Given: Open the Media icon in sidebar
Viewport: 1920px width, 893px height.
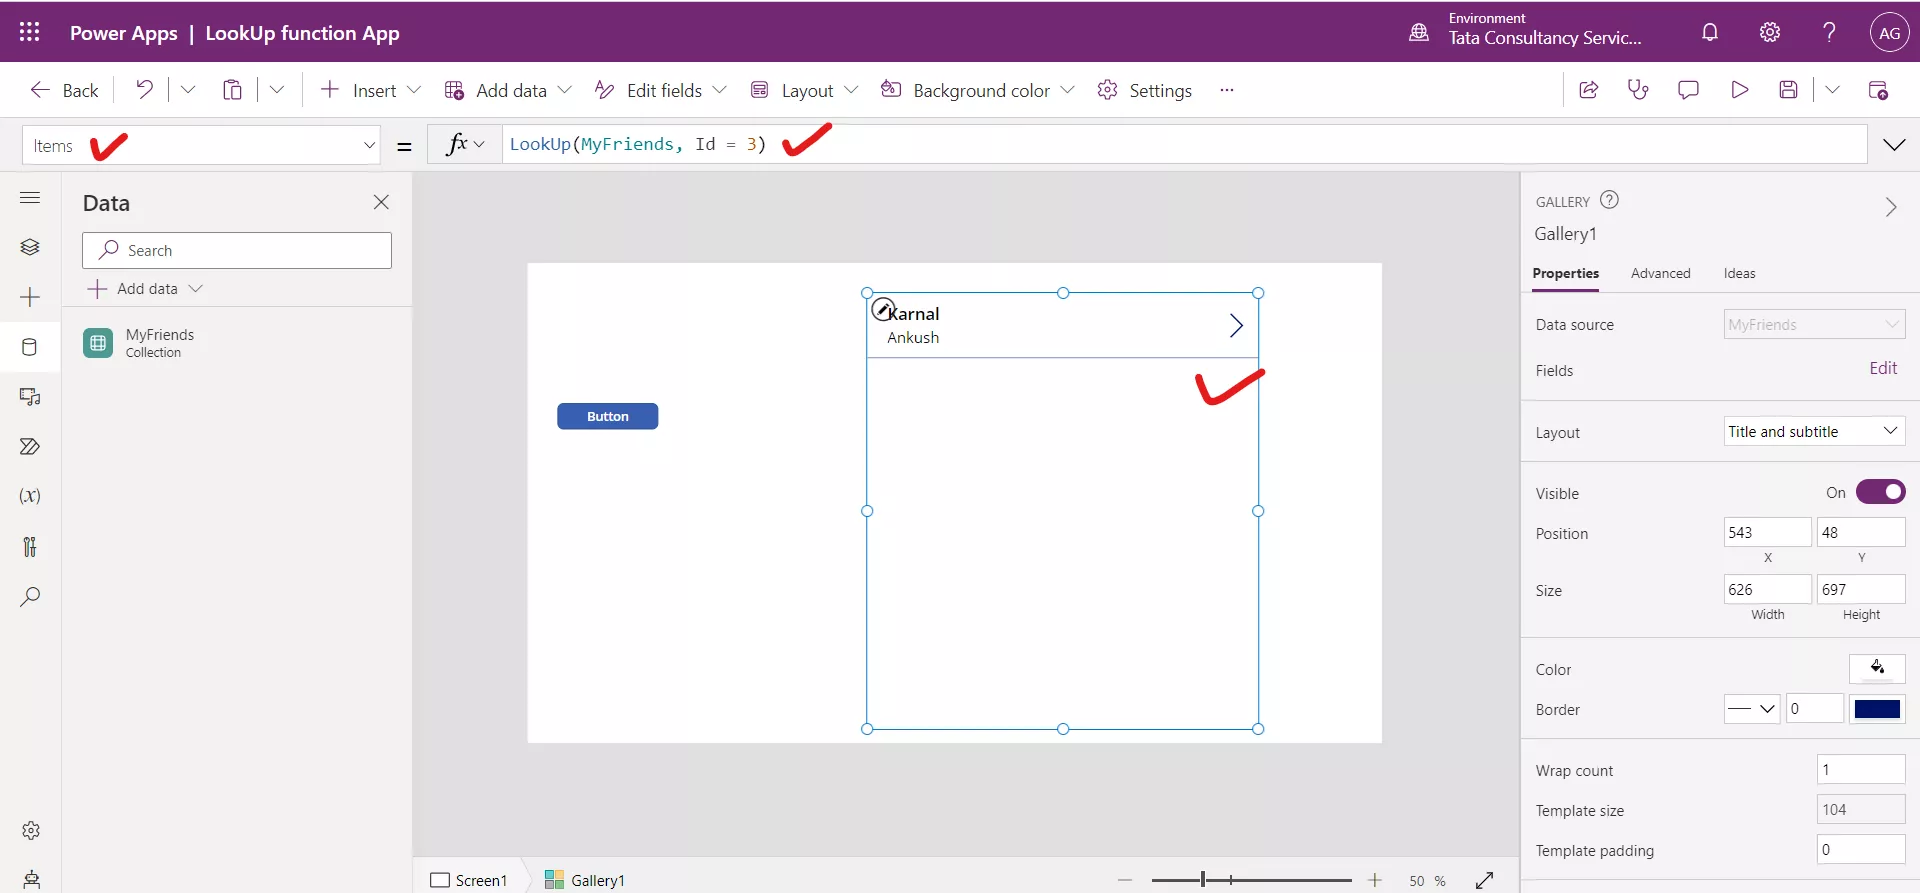Looking at the screenshot, I should 30,397.
